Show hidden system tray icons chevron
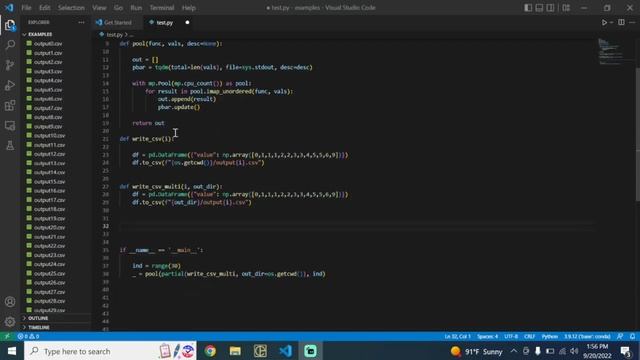Image resolution: width=640 pixels, height=360 pixels. 513,351
